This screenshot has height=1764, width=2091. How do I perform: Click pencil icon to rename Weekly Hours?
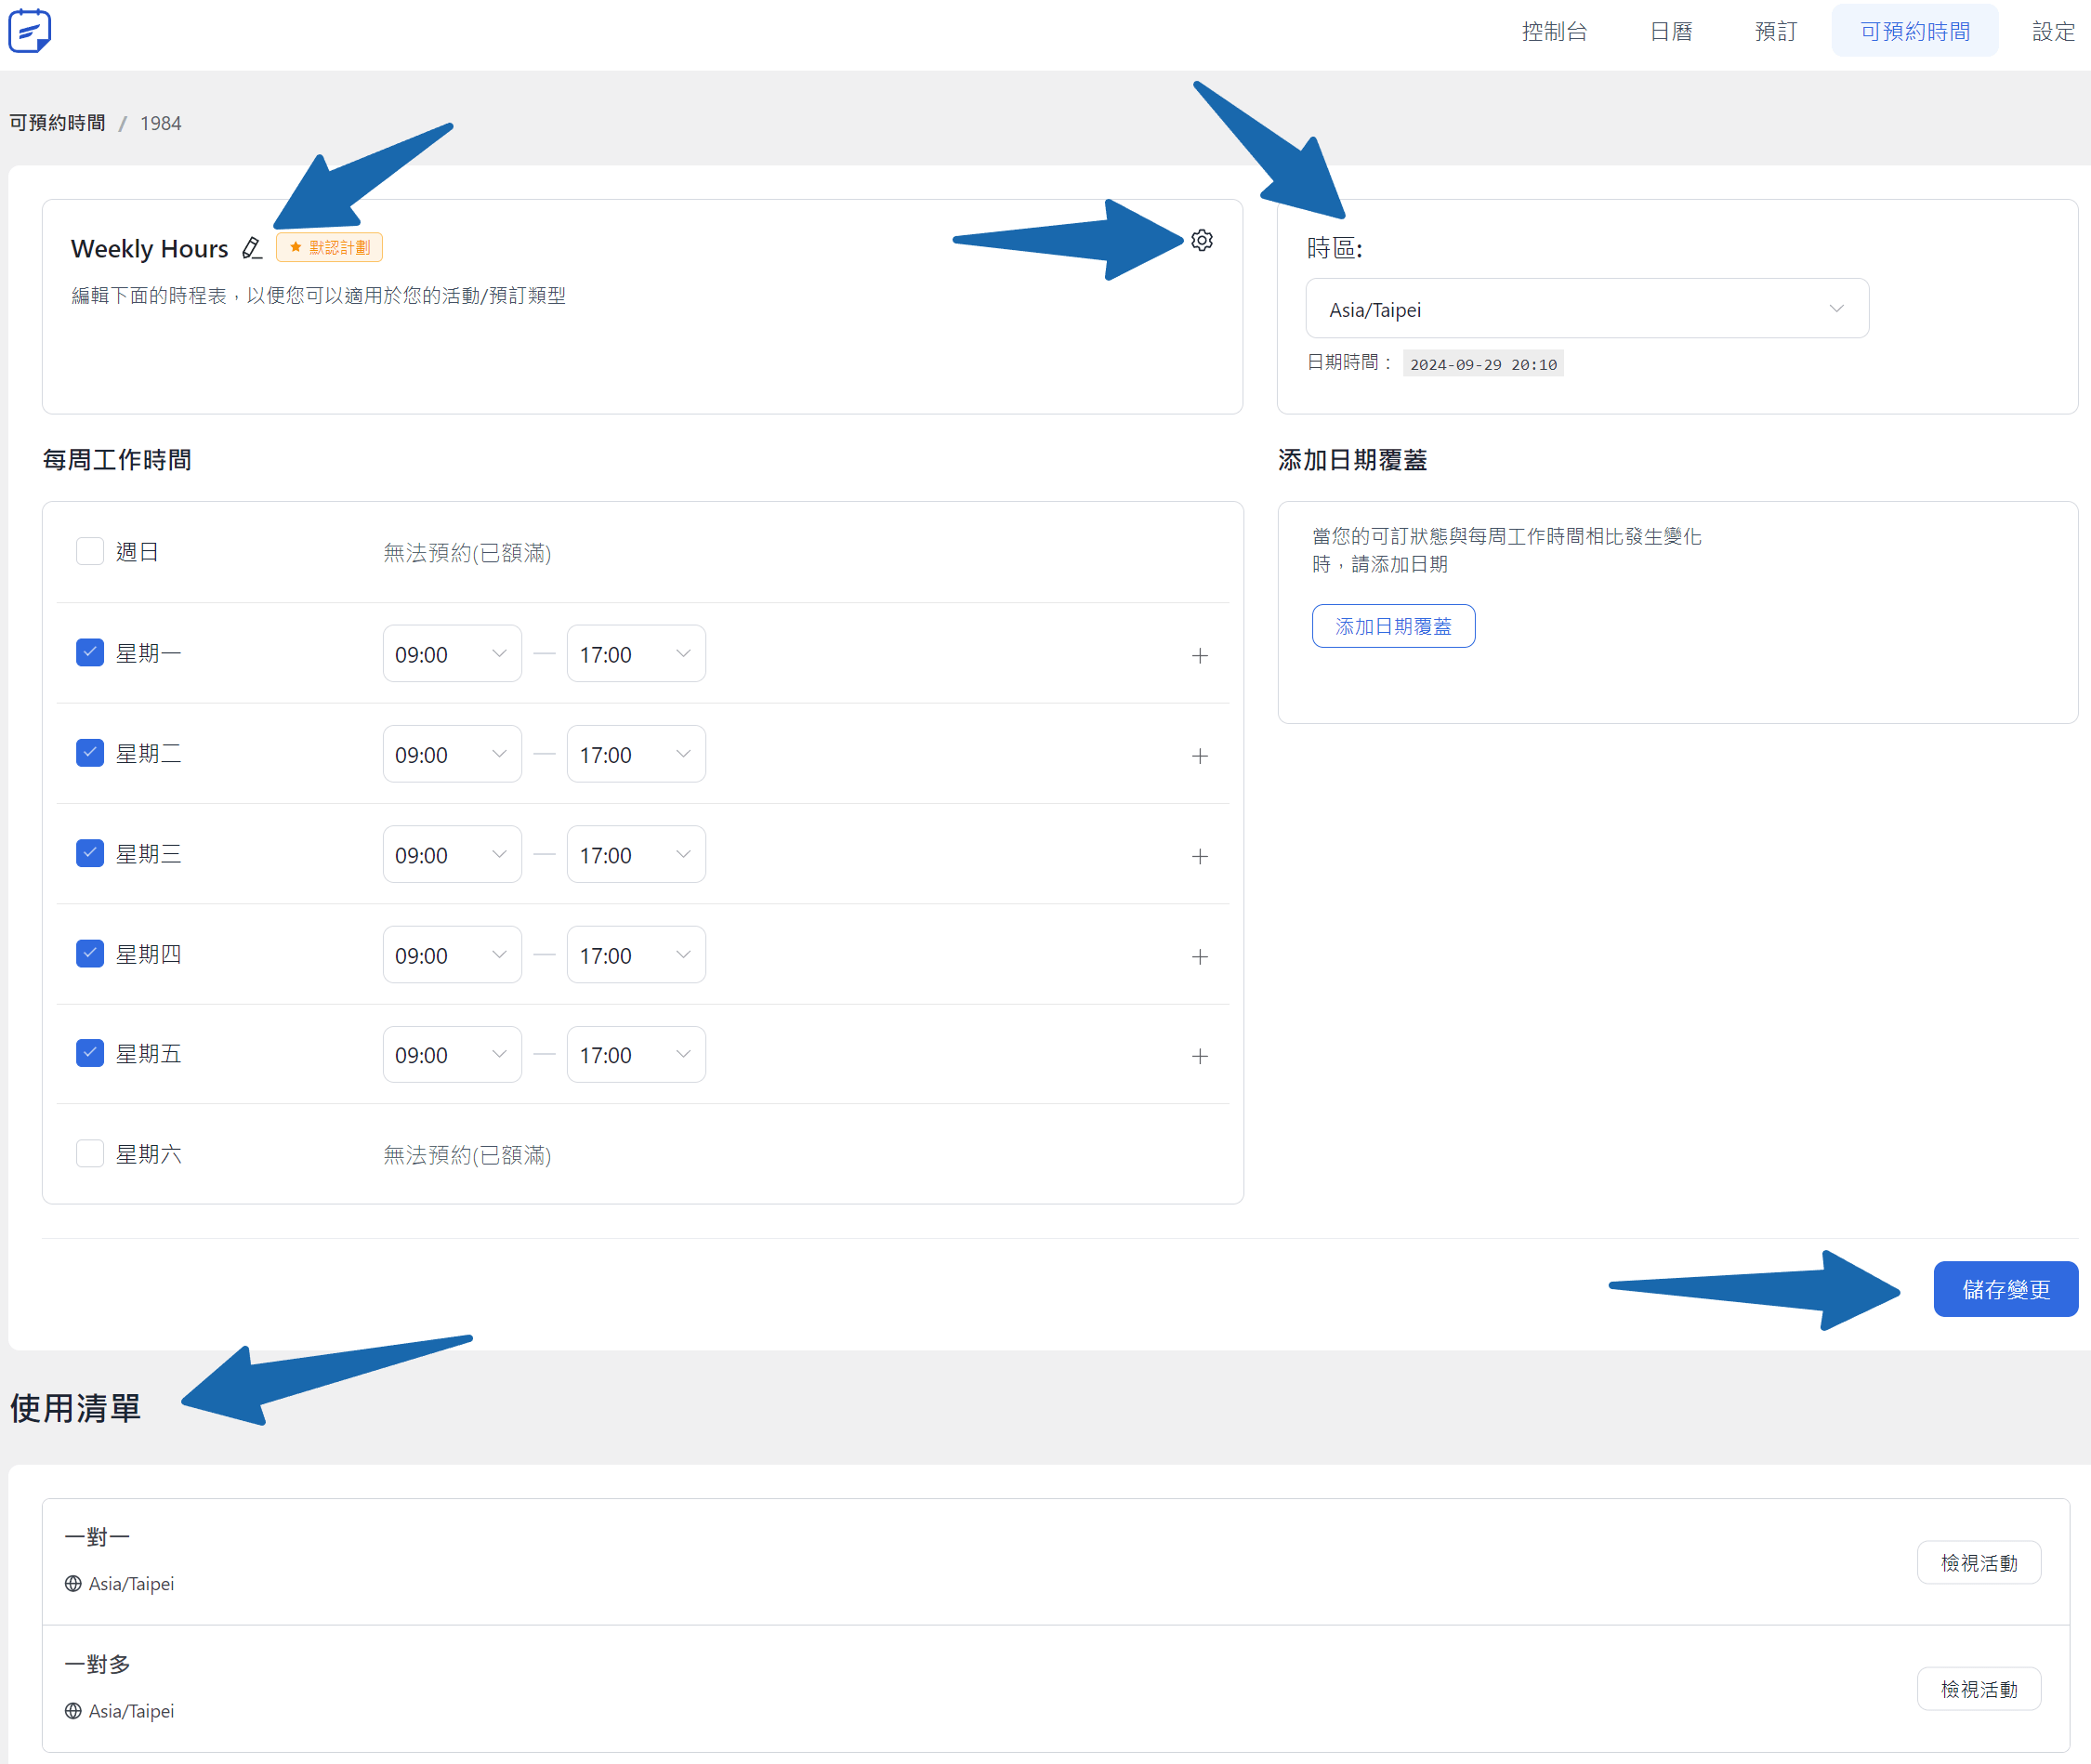[x=252, y=248]
